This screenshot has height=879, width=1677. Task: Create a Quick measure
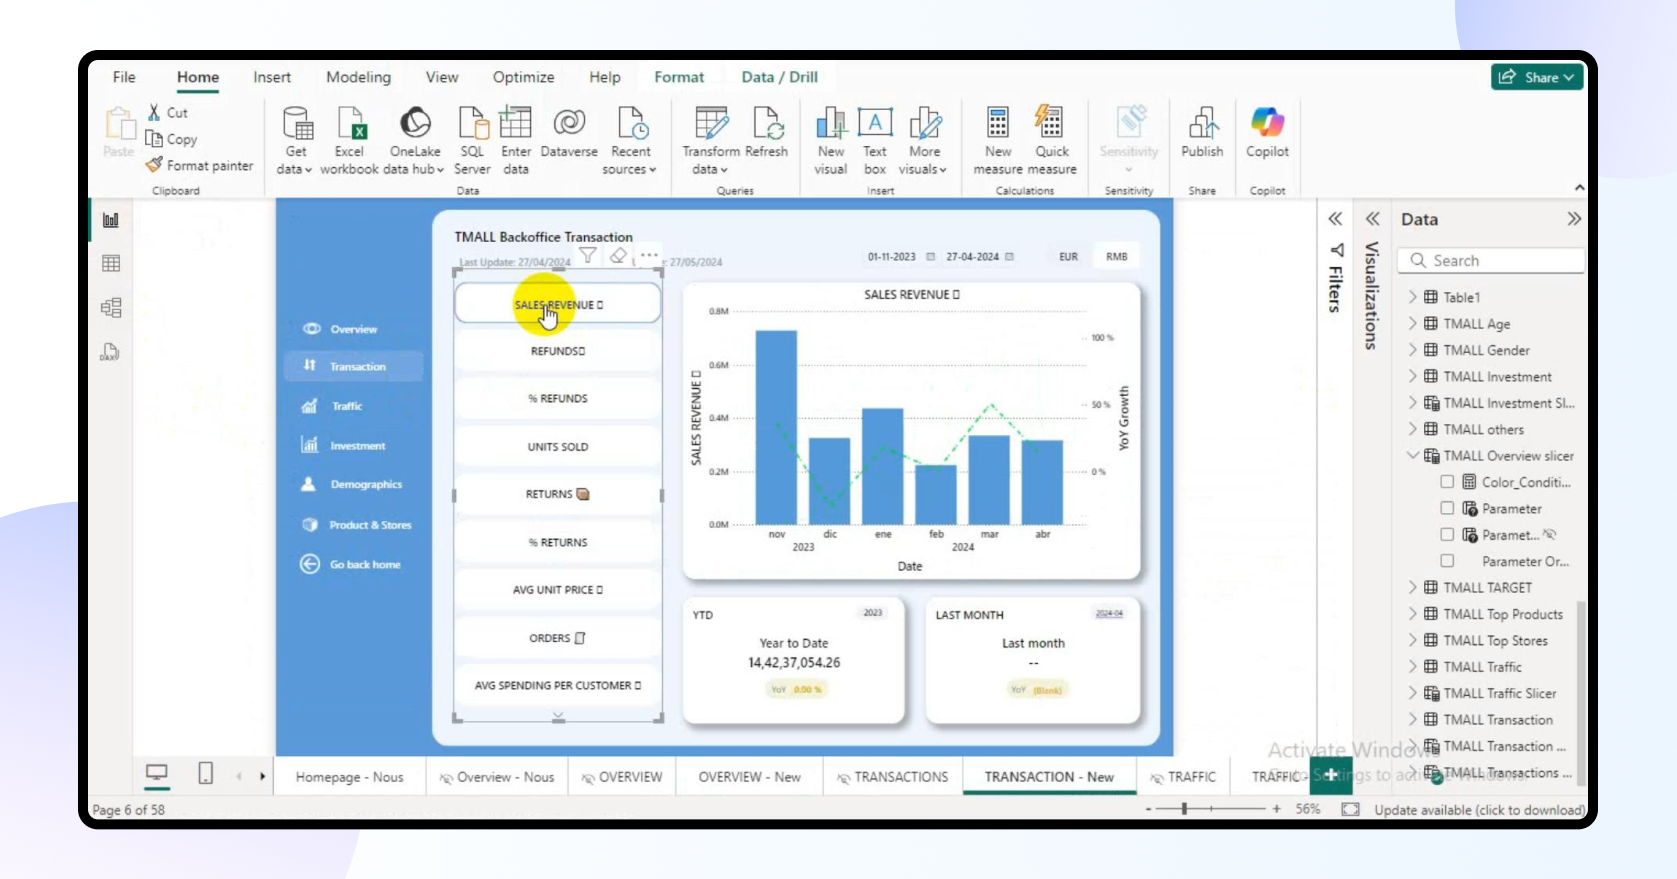[x=1052, y=140]
